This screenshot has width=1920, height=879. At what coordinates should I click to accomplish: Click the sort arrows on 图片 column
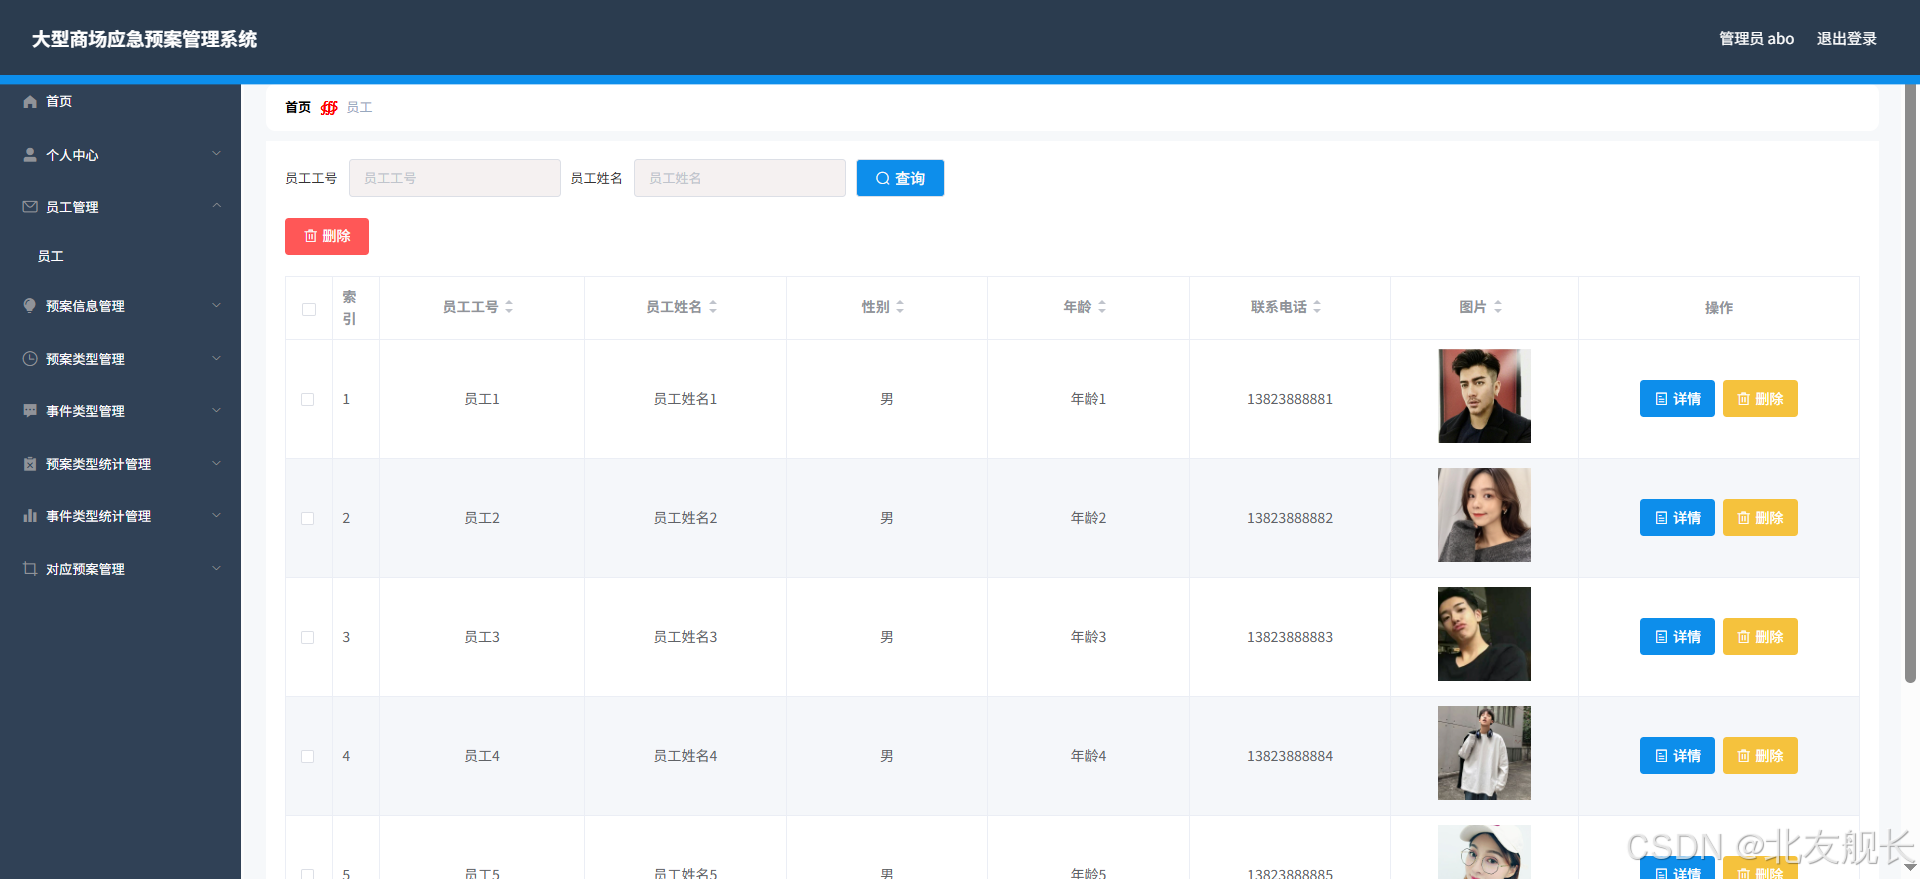click(x=1498, y=307)
